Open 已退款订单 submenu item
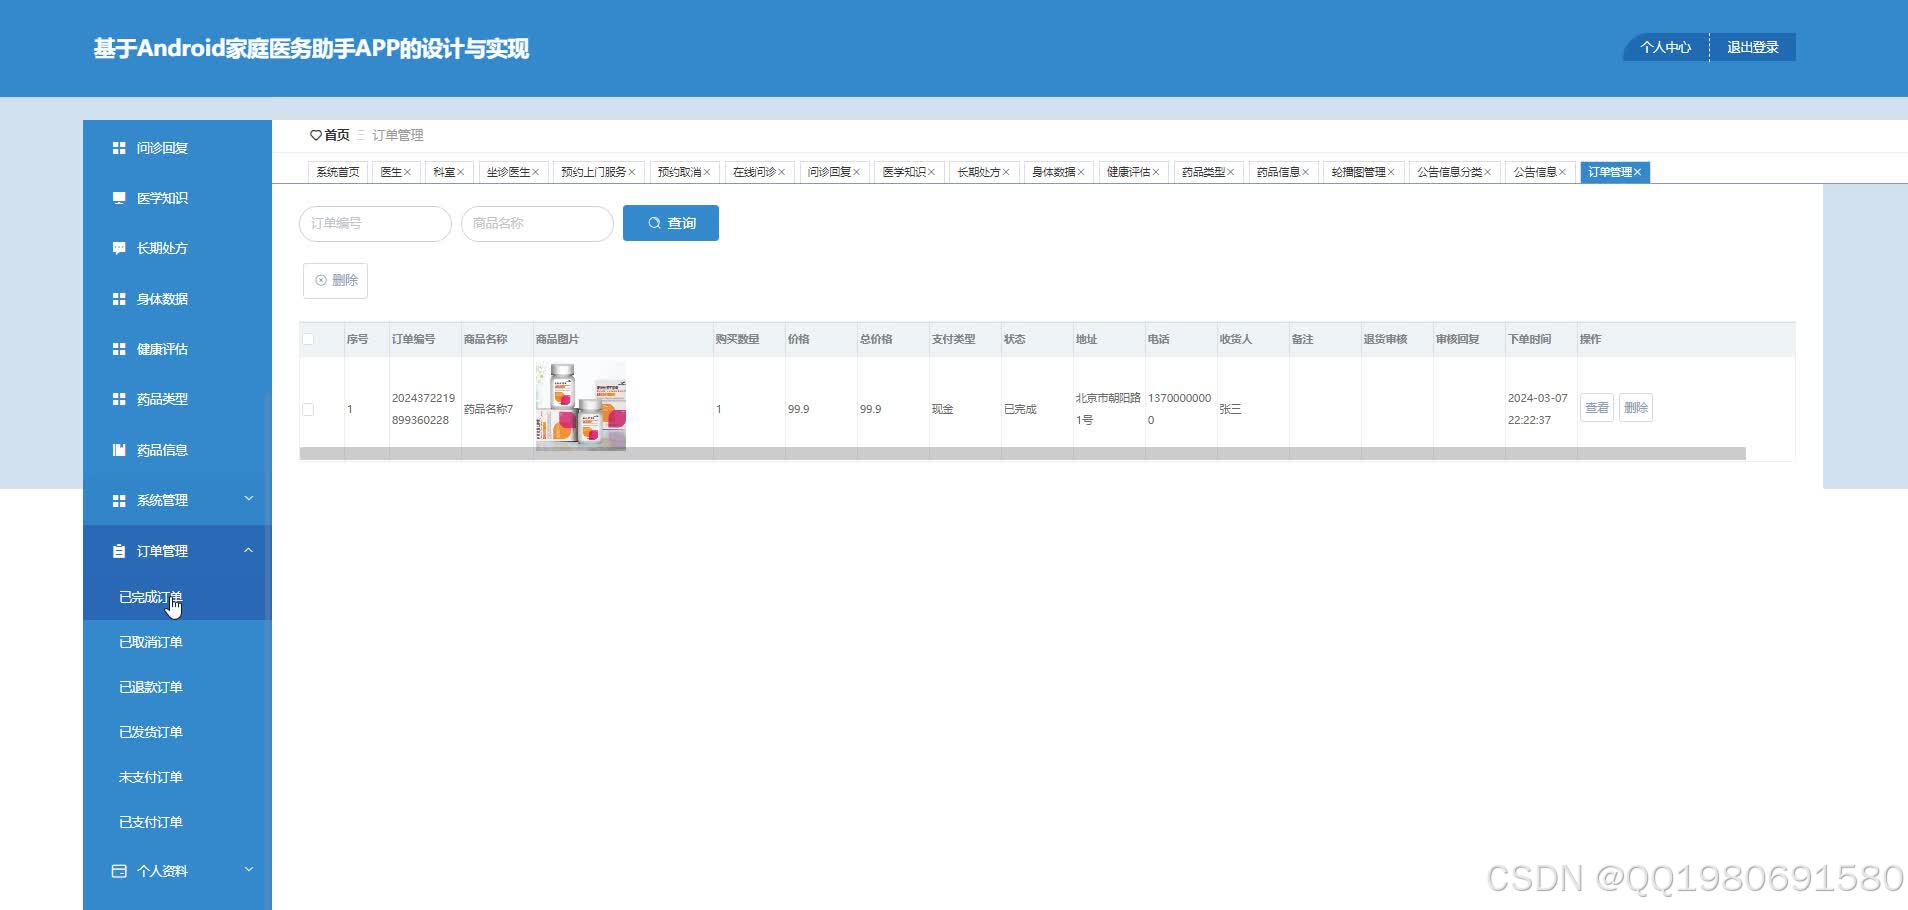The image size is (1908, 910). pos(177,687)
